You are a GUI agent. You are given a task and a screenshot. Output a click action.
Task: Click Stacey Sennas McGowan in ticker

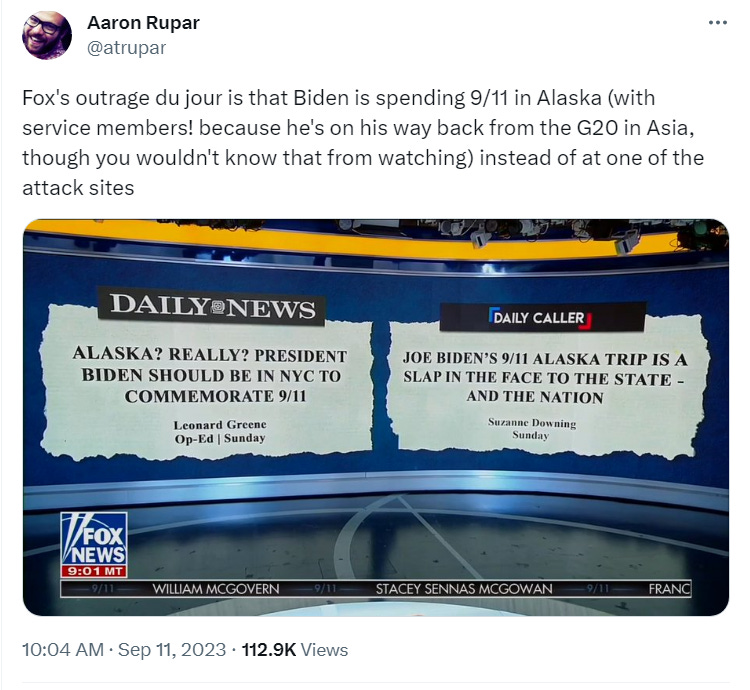[464, 589]
